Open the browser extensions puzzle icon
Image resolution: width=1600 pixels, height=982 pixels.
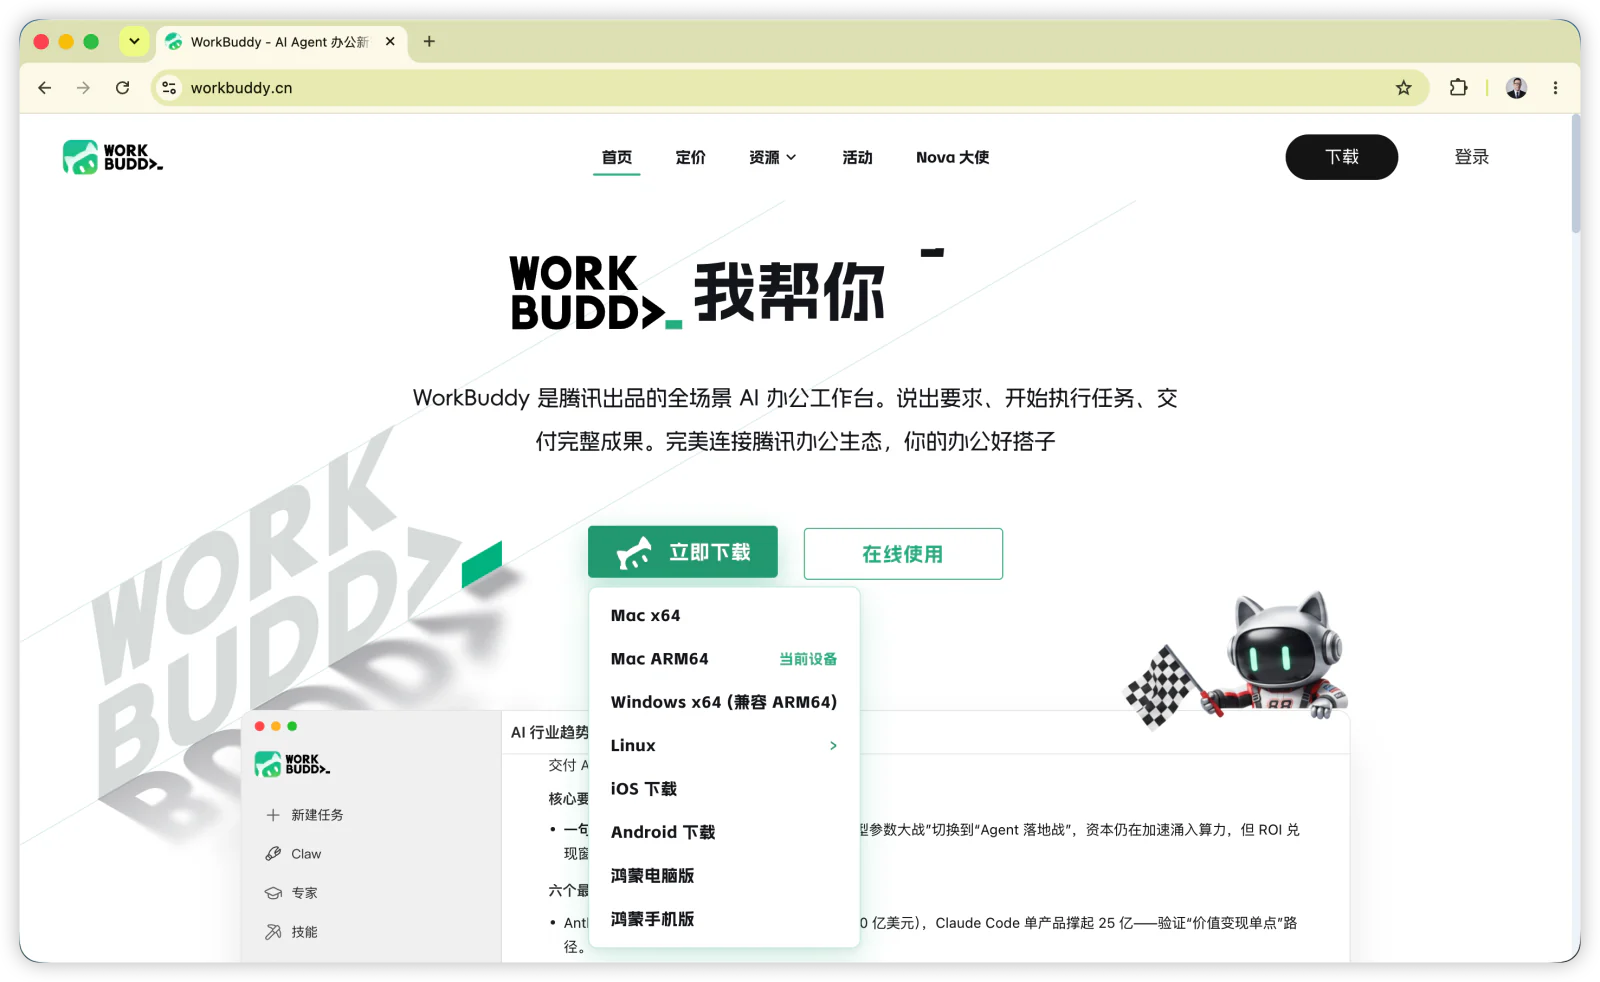point(1458,88)
